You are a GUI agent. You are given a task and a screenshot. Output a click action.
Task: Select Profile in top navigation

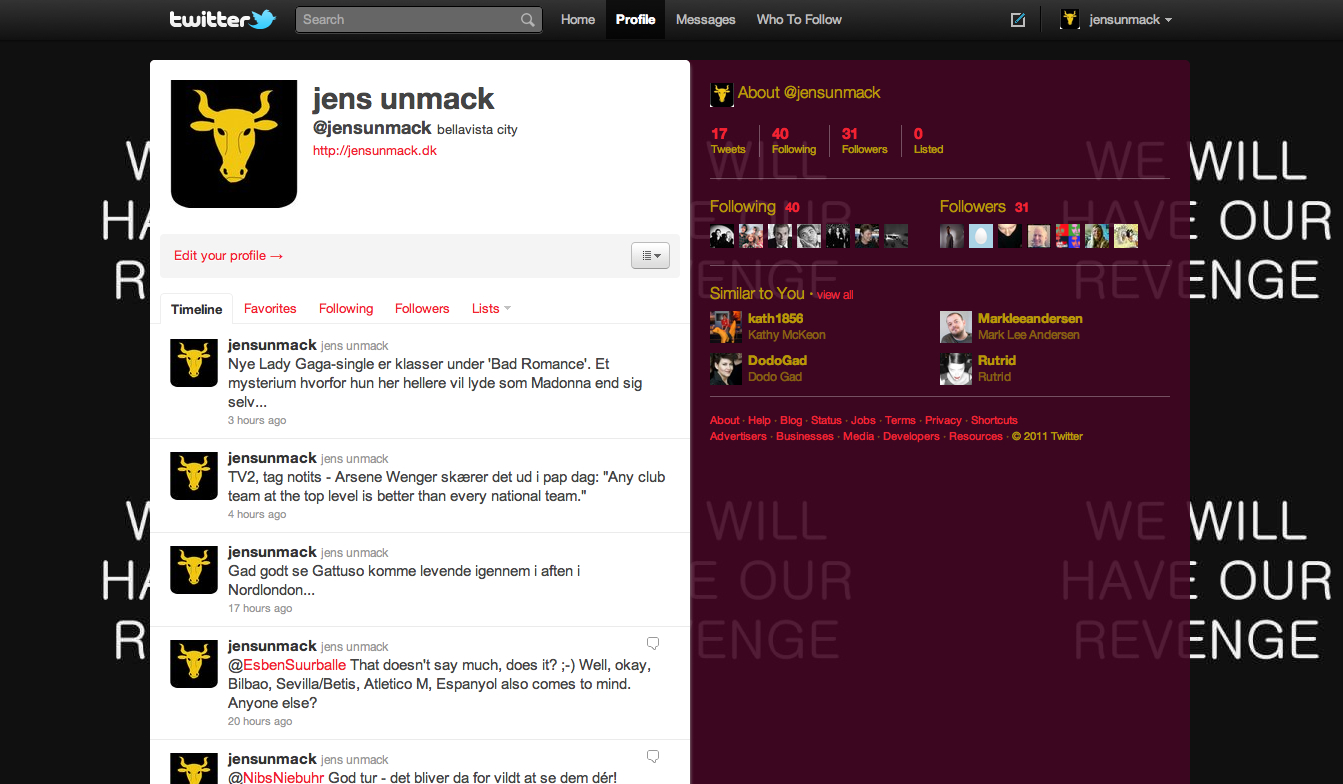point(636,20)
